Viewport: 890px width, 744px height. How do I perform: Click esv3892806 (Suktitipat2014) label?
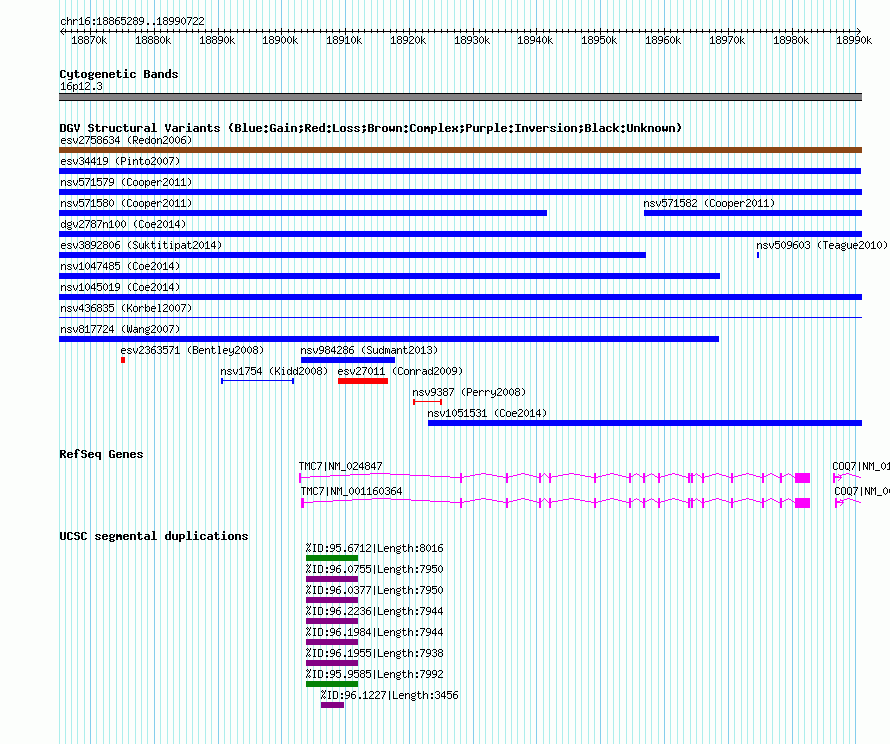point(141,245)
